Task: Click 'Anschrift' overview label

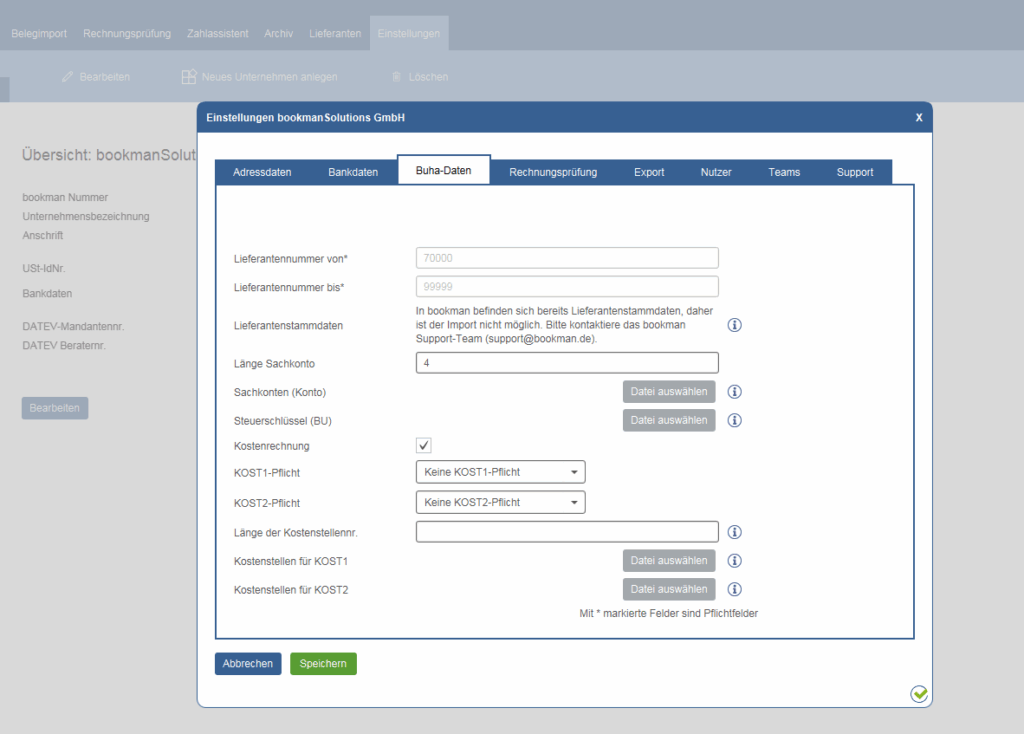Action: [42, 235]
